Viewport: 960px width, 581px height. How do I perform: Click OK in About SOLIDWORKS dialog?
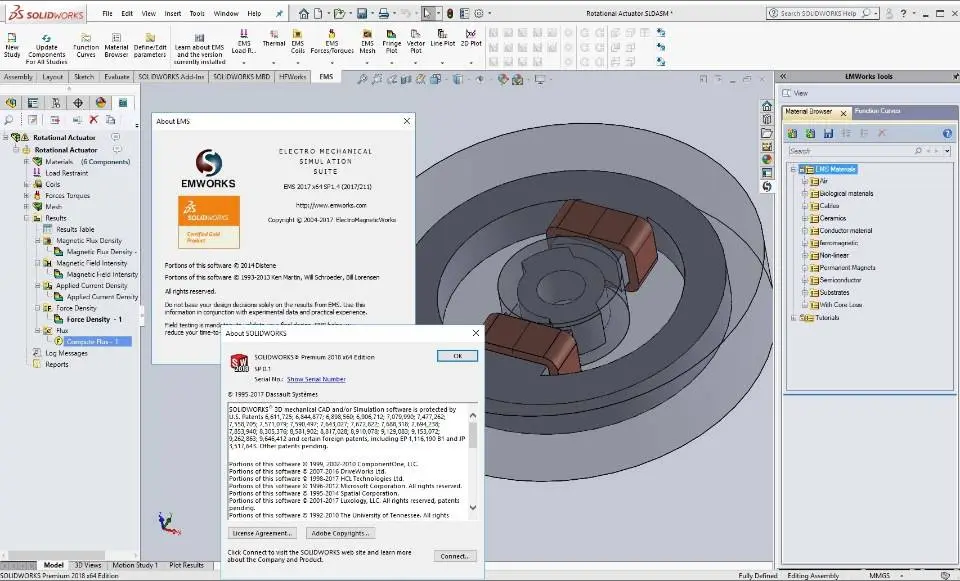[x=457, y=356]
